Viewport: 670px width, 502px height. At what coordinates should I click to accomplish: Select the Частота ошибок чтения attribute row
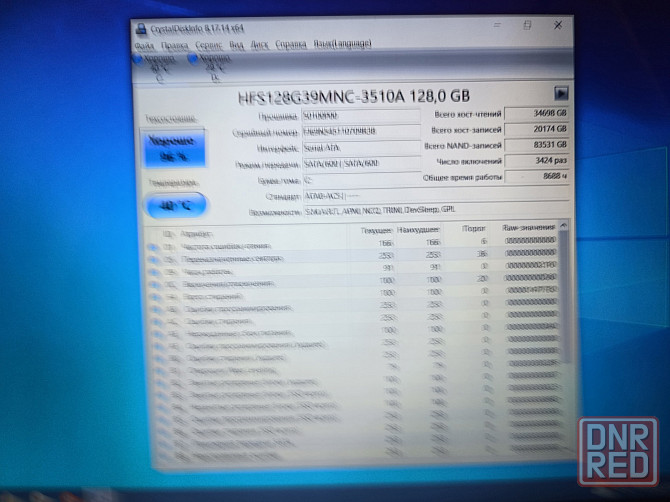[352, 244]
